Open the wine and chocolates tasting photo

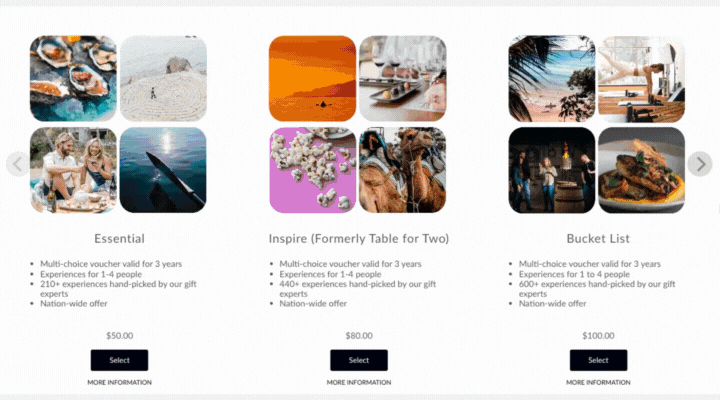pos(402,79)
